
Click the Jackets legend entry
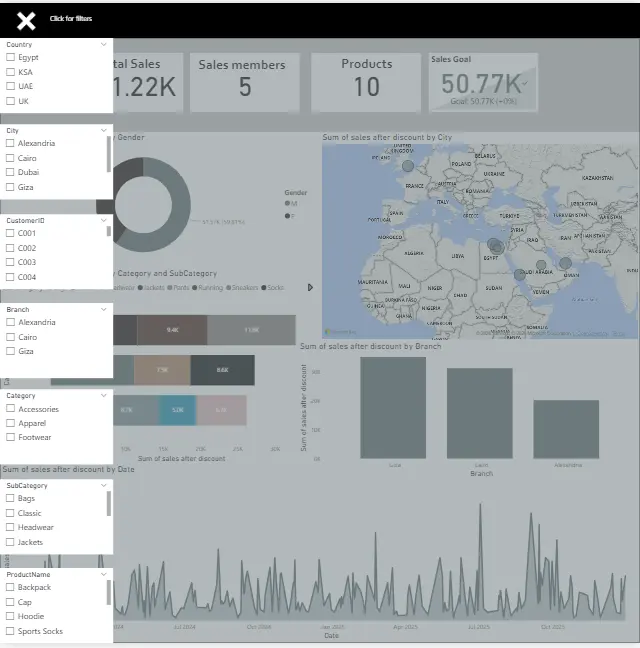(151, 287)
